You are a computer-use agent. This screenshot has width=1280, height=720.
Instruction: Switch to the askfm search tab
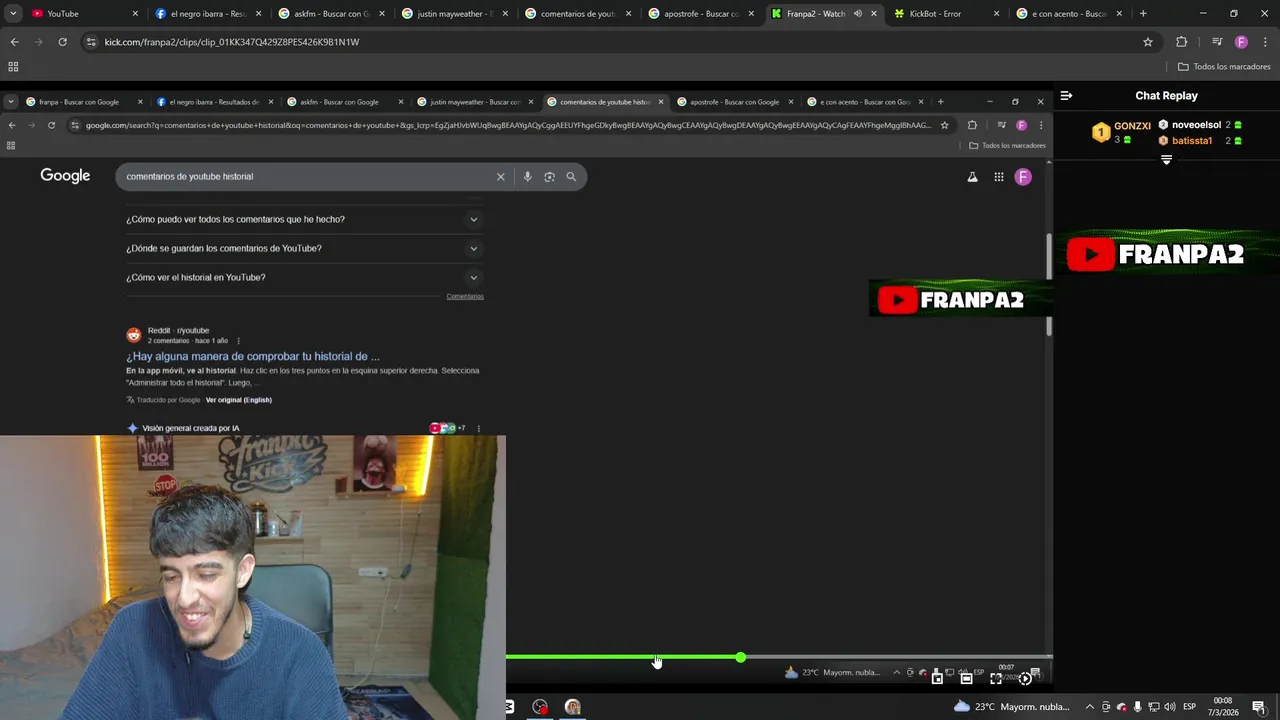click(x=330, y=14)
